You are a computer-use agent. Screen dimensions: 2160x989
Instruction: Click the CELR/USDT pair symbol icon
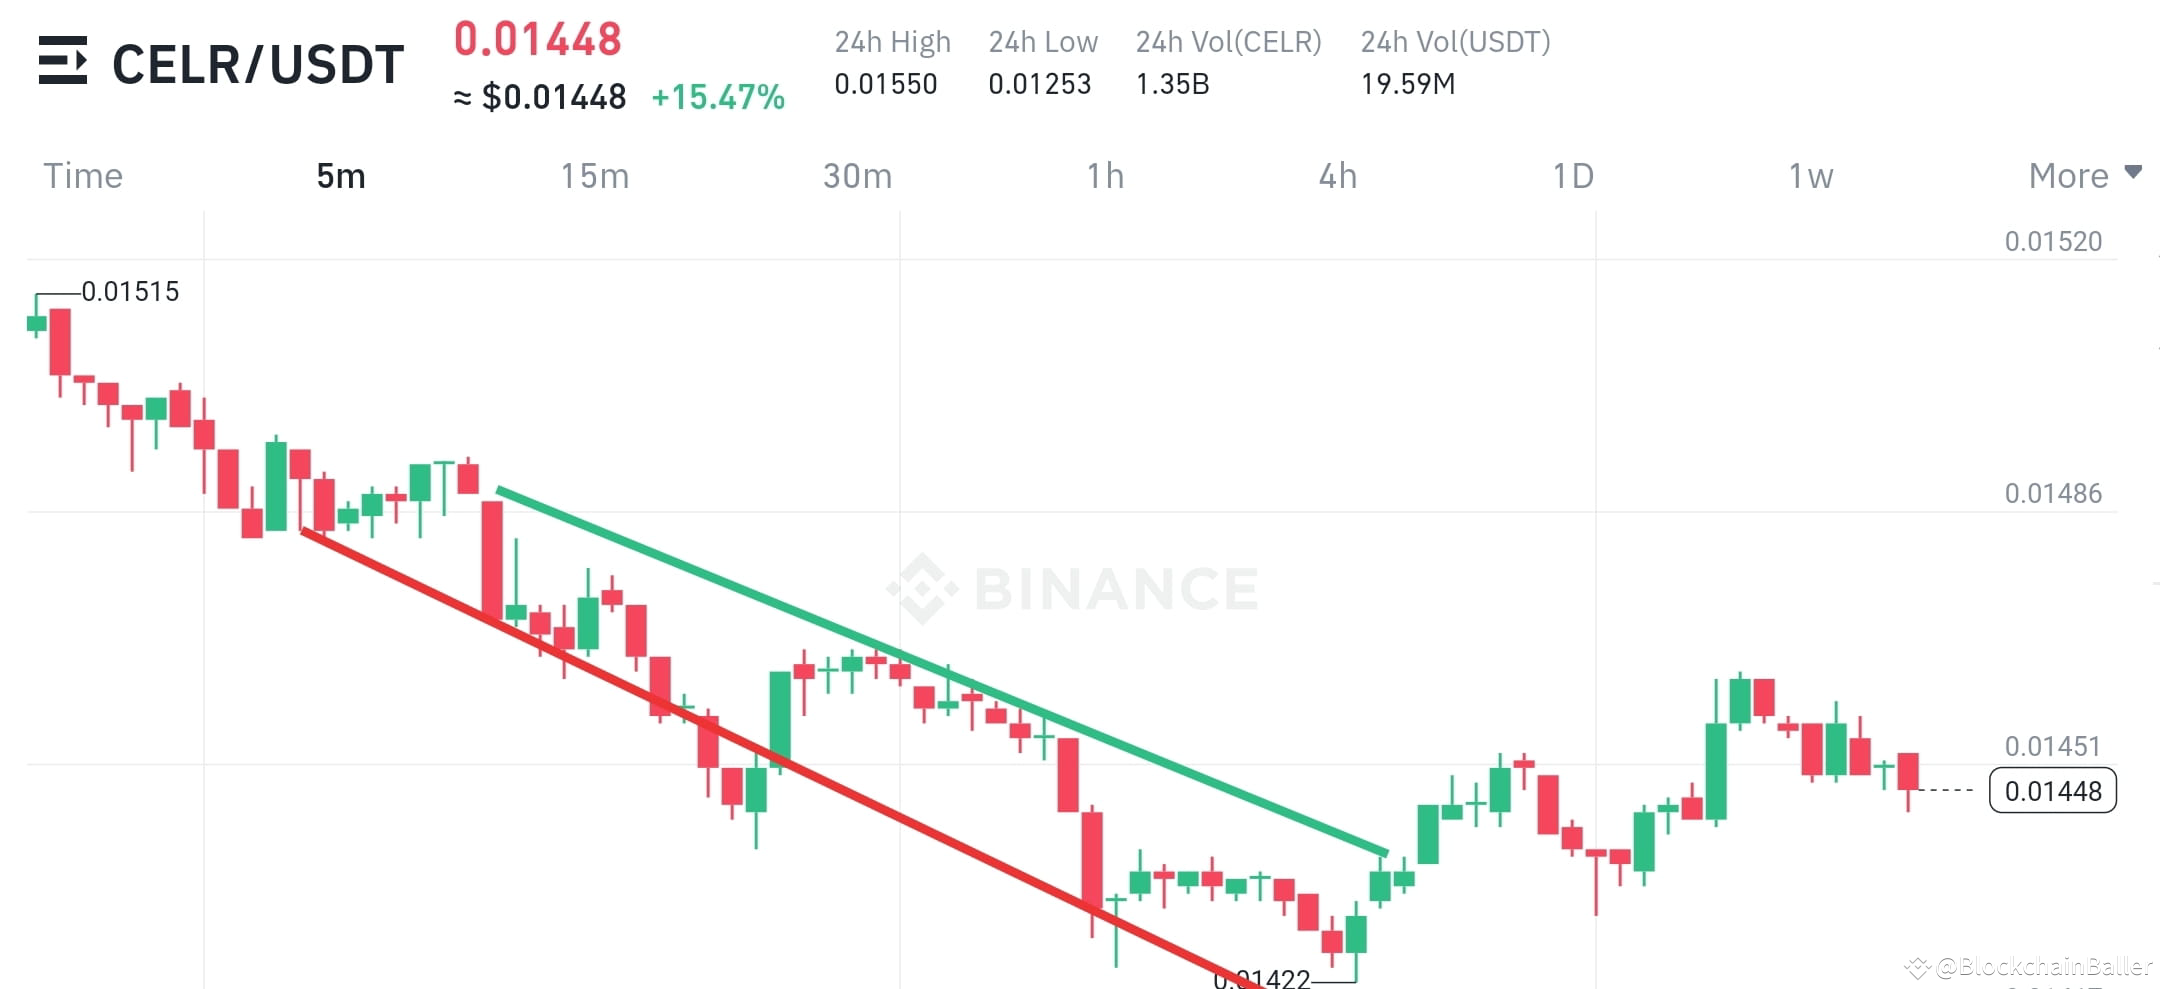tap(62, 62)
